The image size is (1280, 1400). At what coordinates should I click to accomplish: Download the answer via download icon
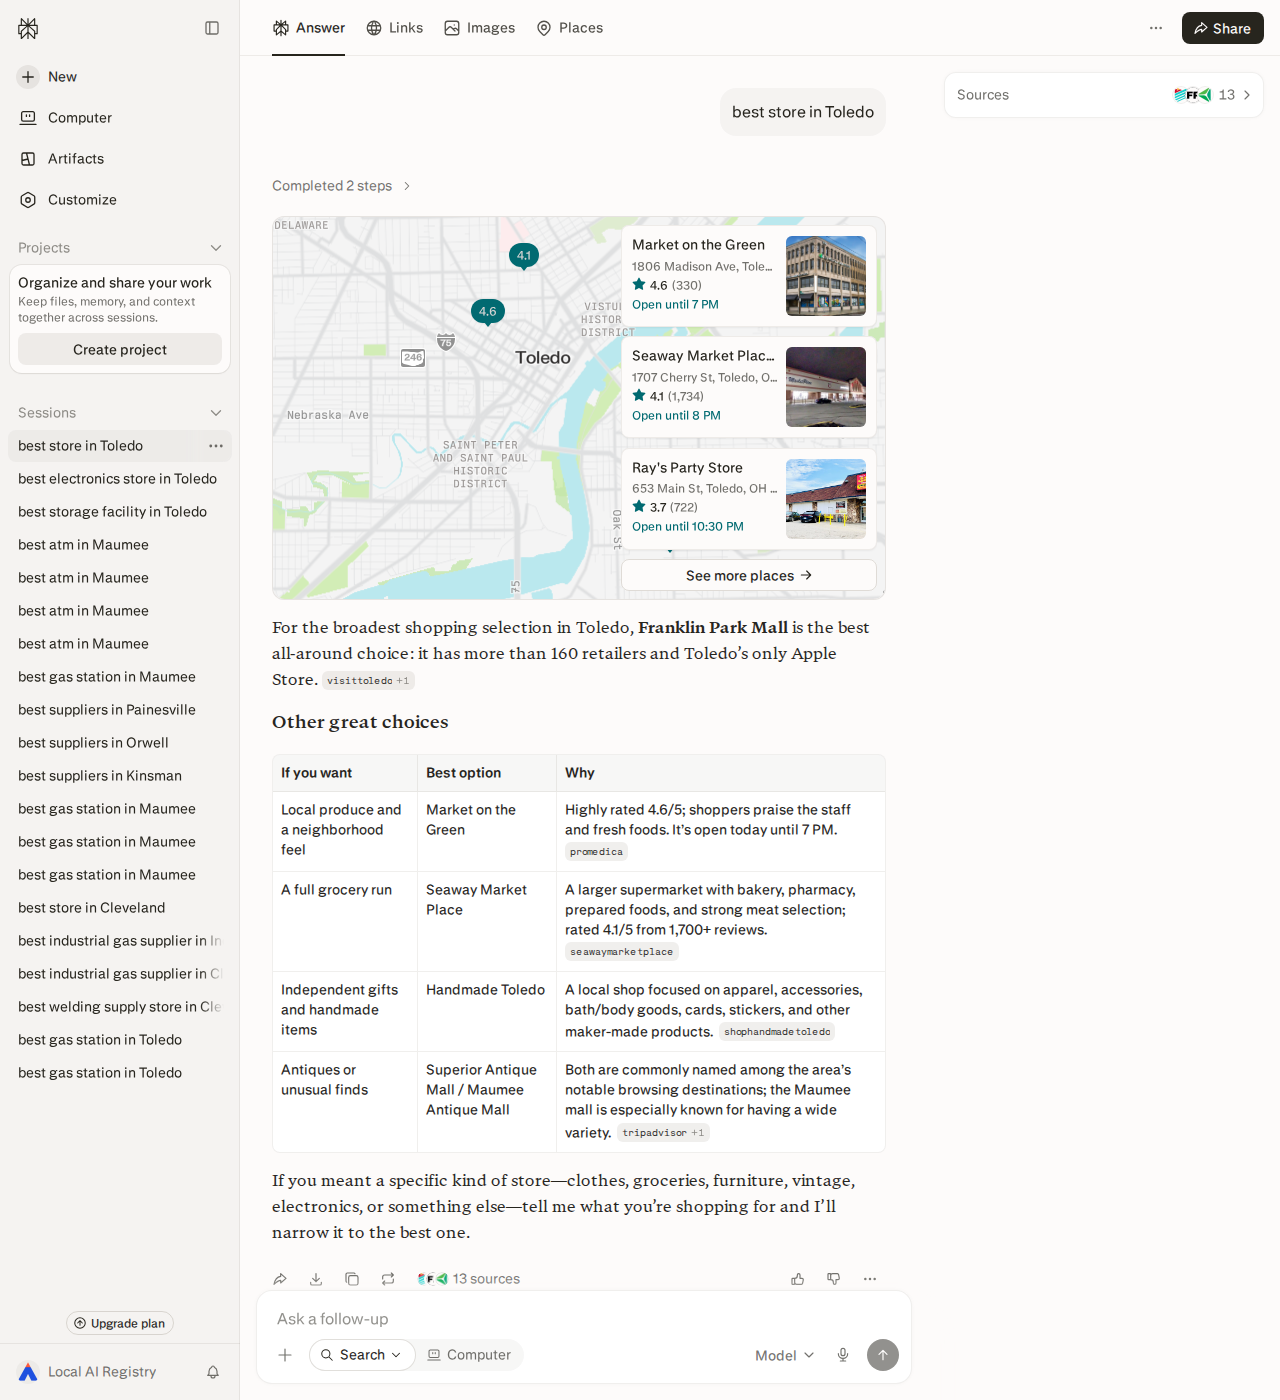click(316, 1279)
